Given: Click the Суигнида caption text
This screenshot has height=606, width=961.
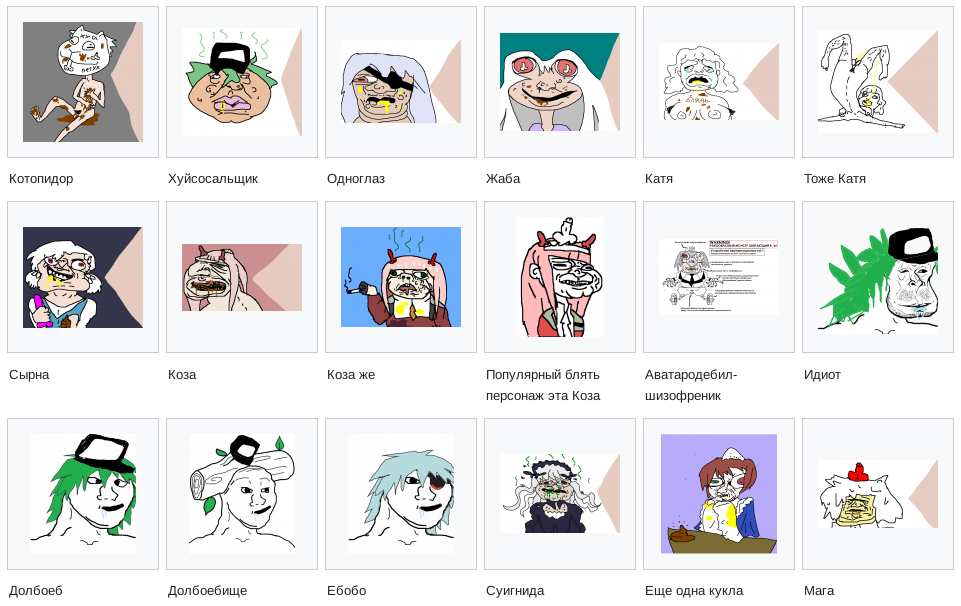Looking at the screenshot, I should pos(515,591).
